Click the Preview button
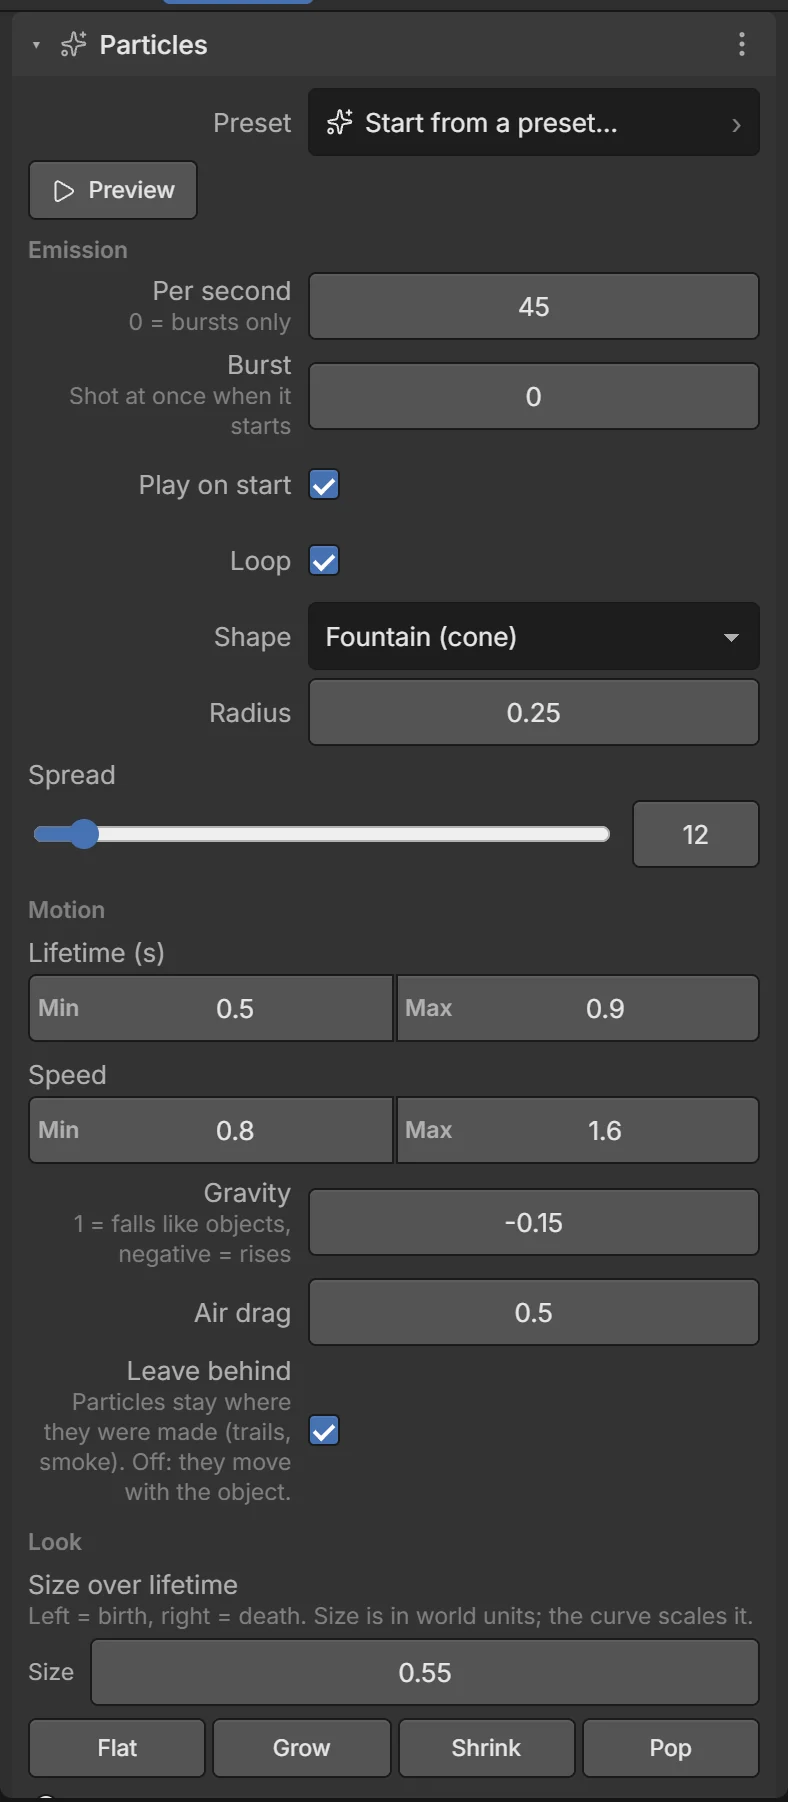This screenshot has width=788, height=1802. point(113,190)
